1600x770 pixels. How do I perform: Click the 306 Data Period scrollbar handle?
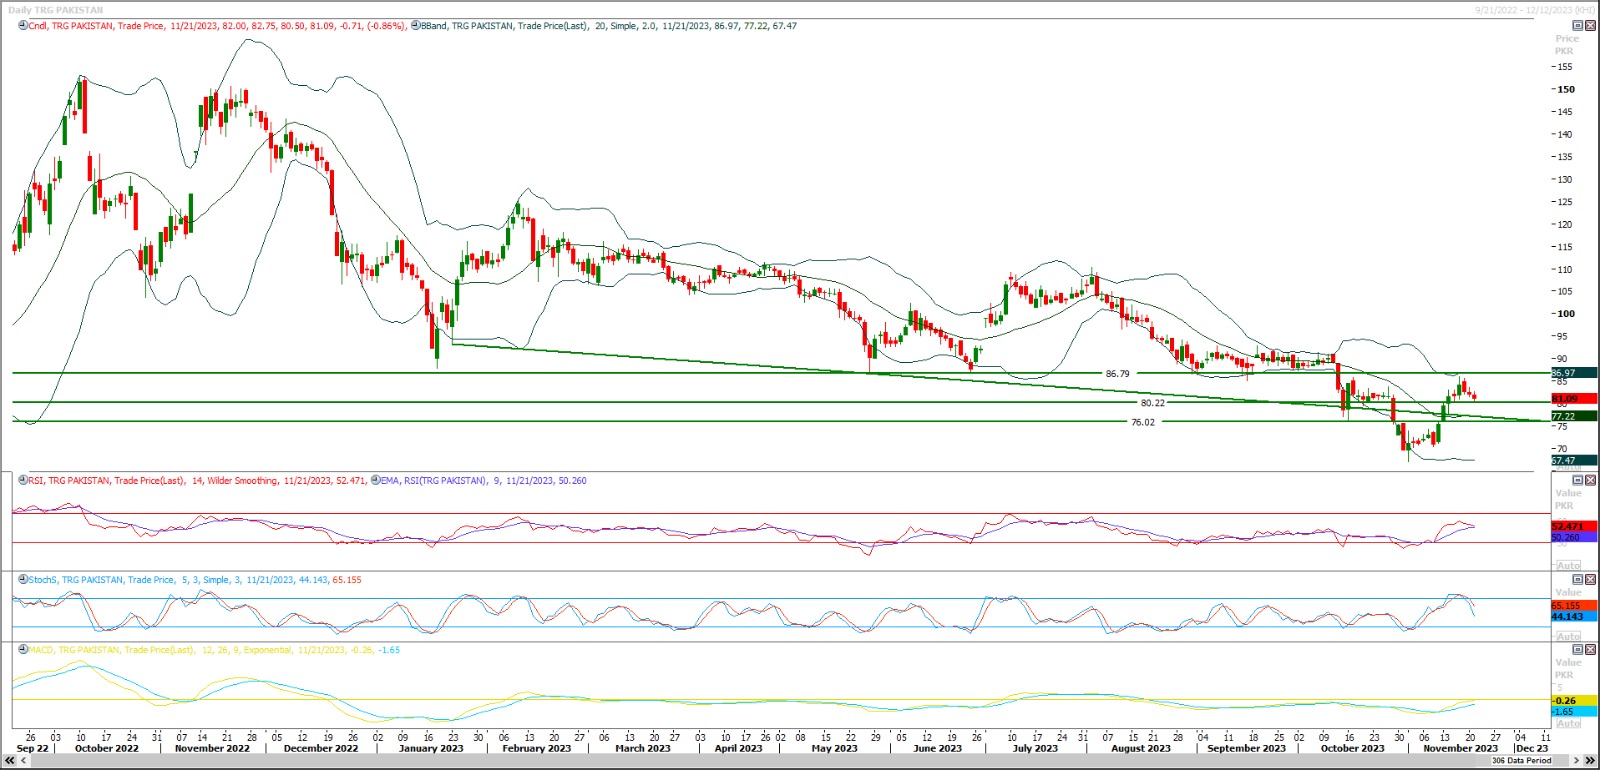[x=1521, y=761]
